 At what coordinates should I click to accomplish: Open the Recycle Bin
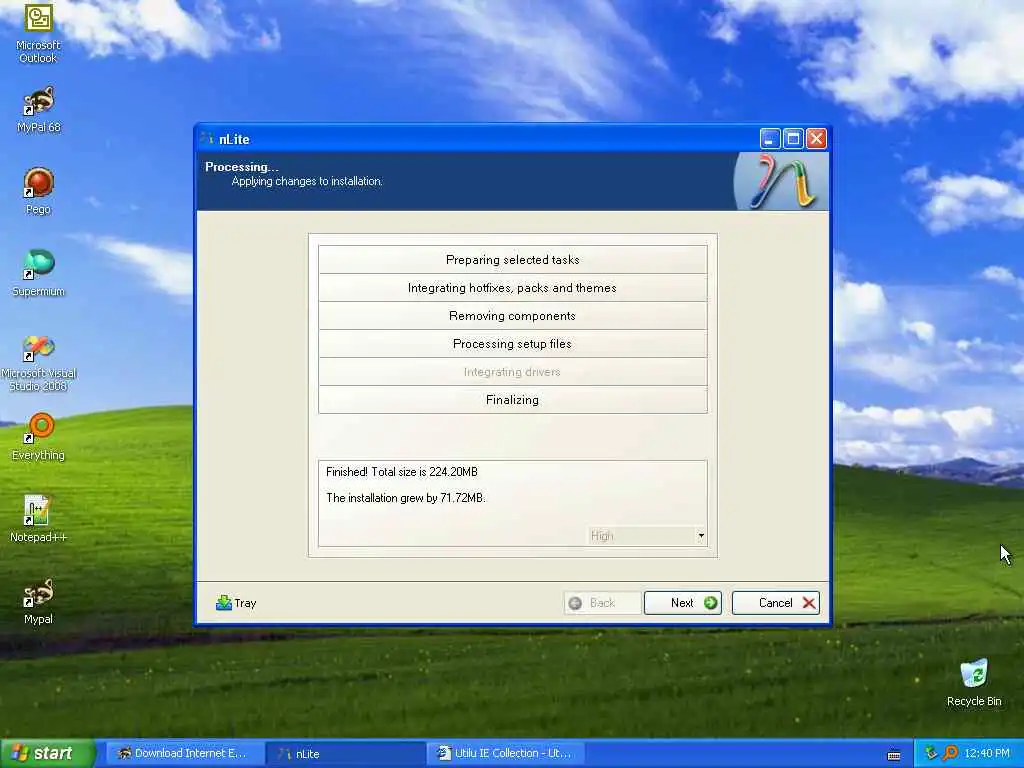tap(974, 683)
